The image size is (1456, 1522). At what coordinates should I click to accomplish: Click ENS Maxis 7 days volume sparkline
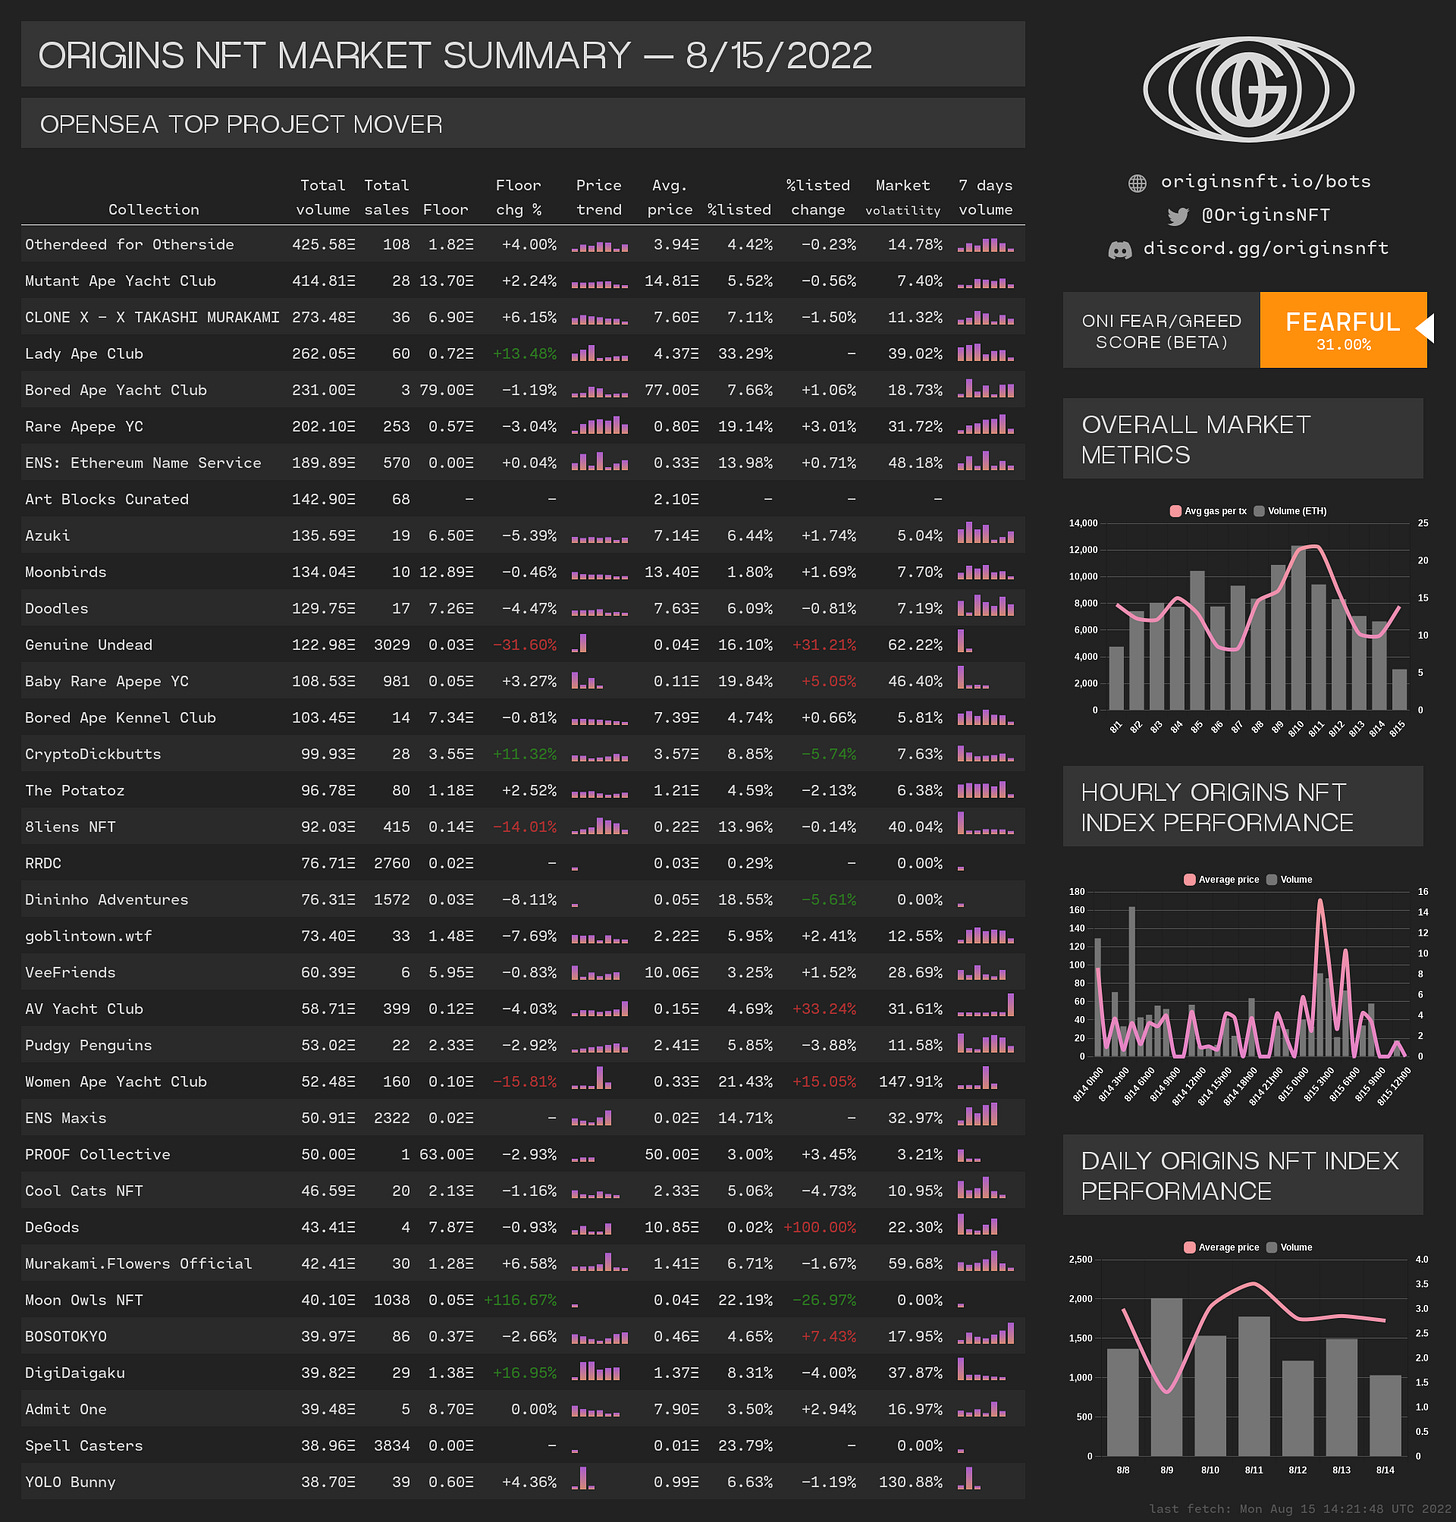click(x=978, y=1115)
